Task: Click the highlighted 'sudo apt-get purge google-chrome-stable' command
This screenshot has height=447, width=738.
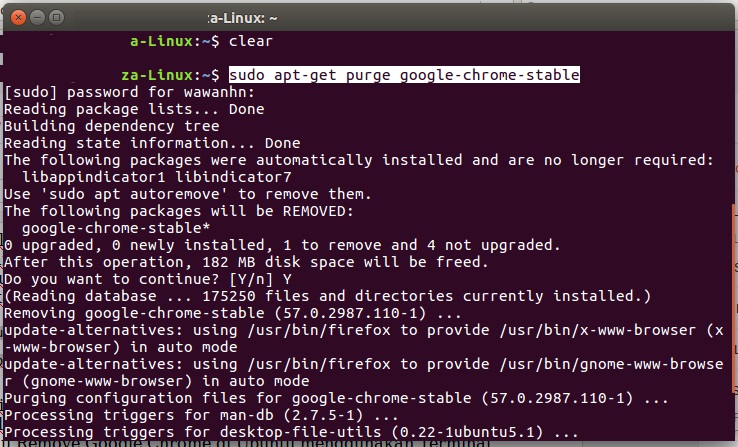Action: 404,75
